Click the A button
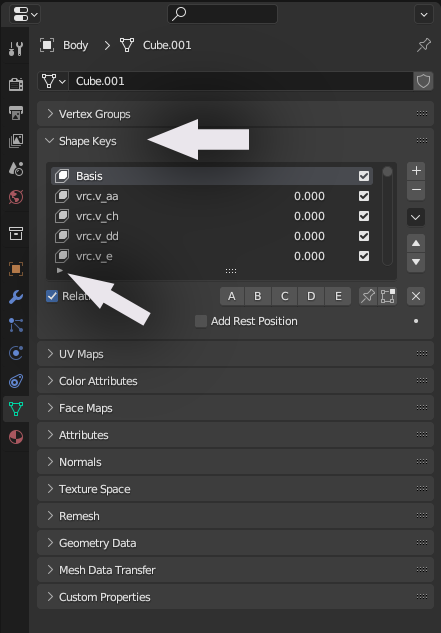The width and height of the screenshot is (441, 633). point(232,296)
